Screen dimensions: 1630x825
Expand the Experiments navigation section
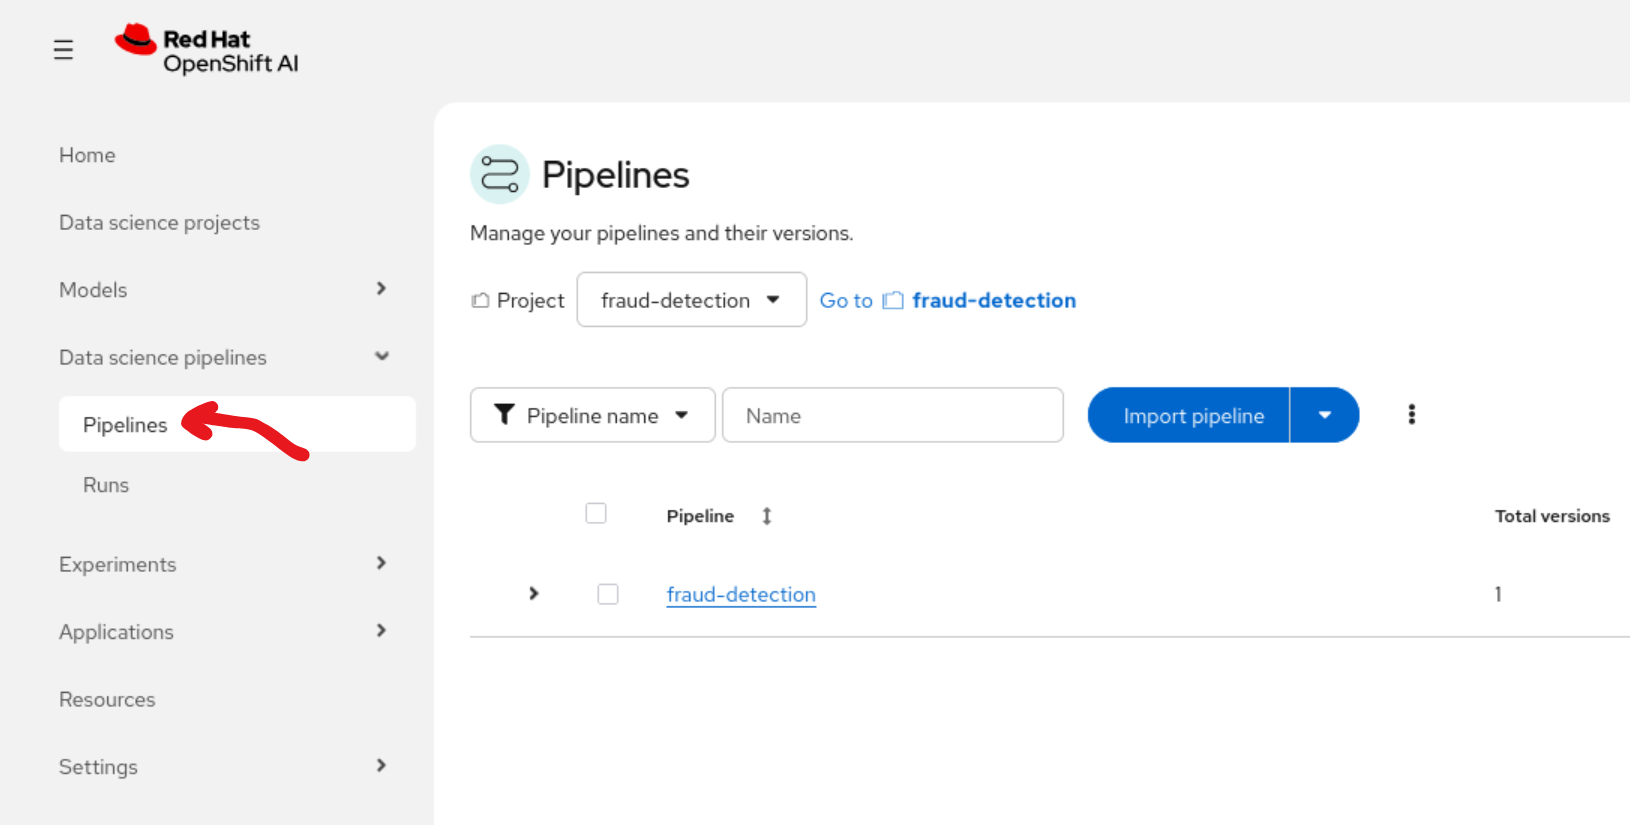(381, 563)
